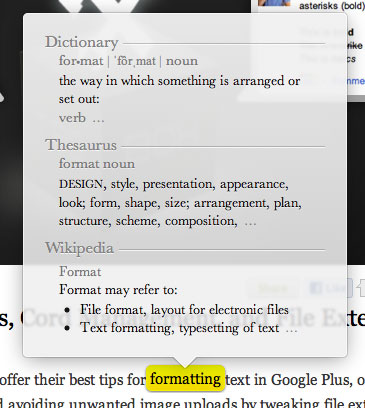The width and height of the screenshot is (365, 408).
Task: Click the asterisks (bold) text
Action: coord(332,6)
